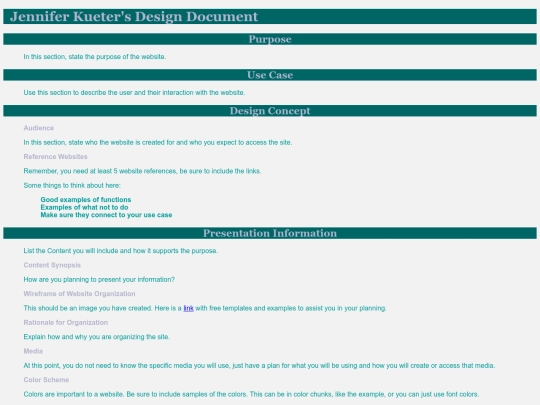Click the 'Purpose' section heading
This screenshot has width=540, height=405.
tap(270, 39)
